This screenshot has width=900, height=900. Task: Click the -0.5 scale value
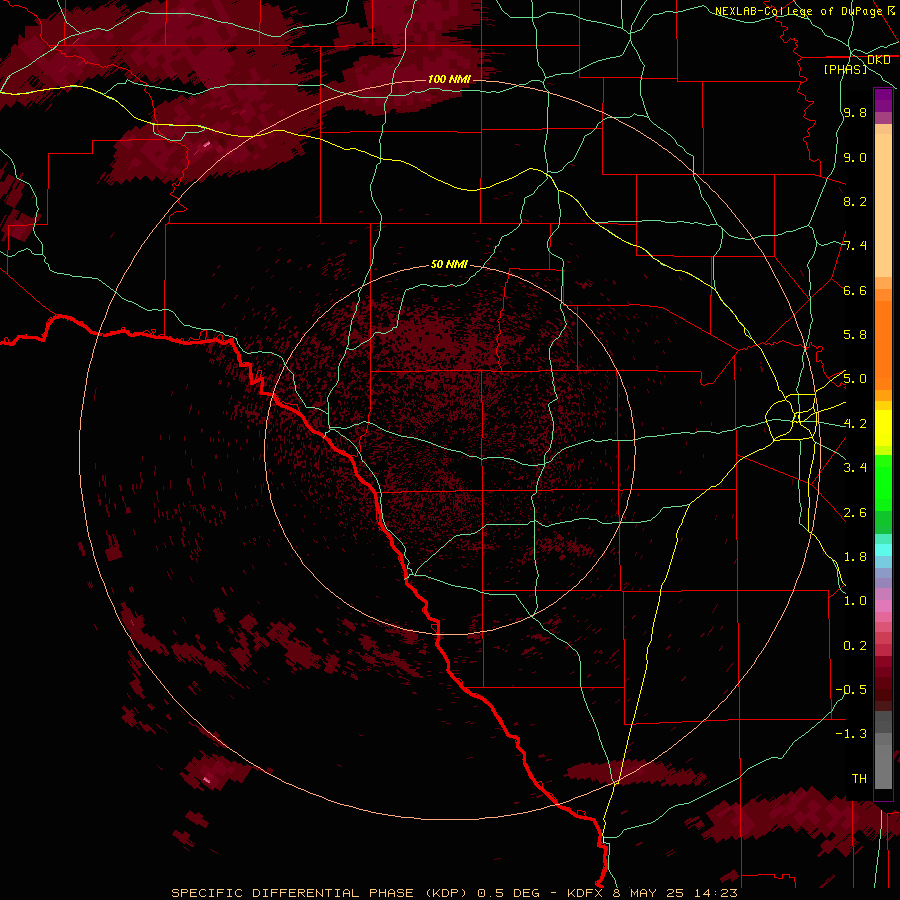click(x=851, y=690)
